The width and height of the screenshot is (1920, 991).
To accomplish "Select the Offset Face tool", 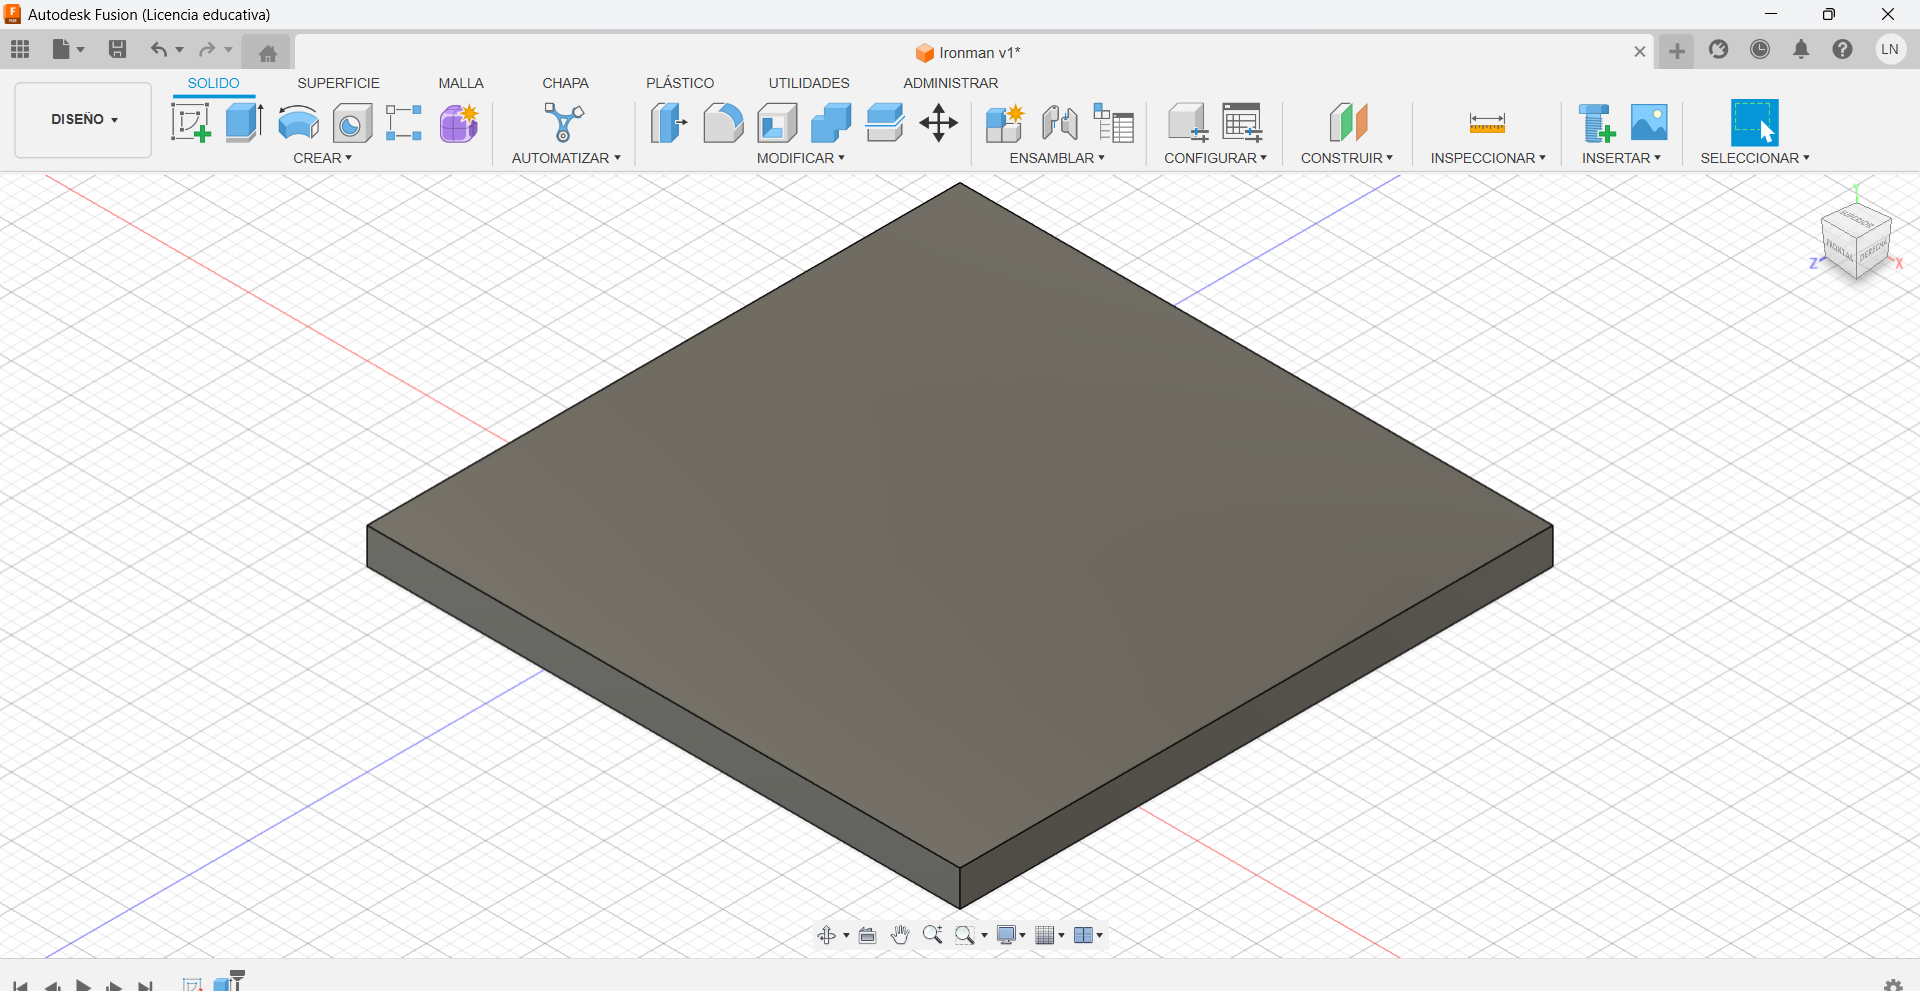I will pyautogui.click(x=885, y=123).
